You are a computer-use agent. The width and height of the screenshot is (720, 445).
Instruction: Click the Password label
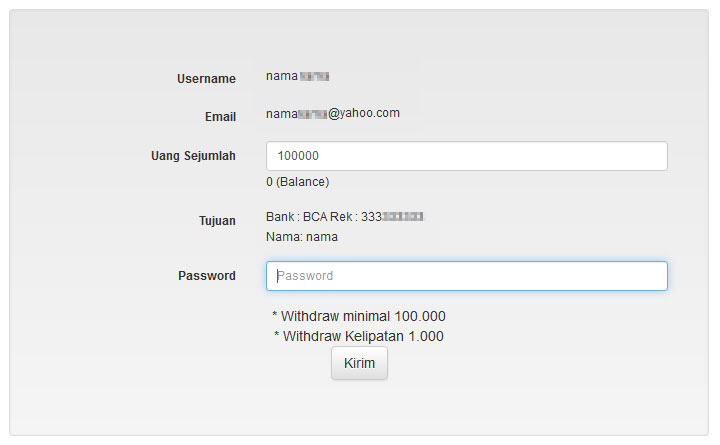click(x=207, y=276)
